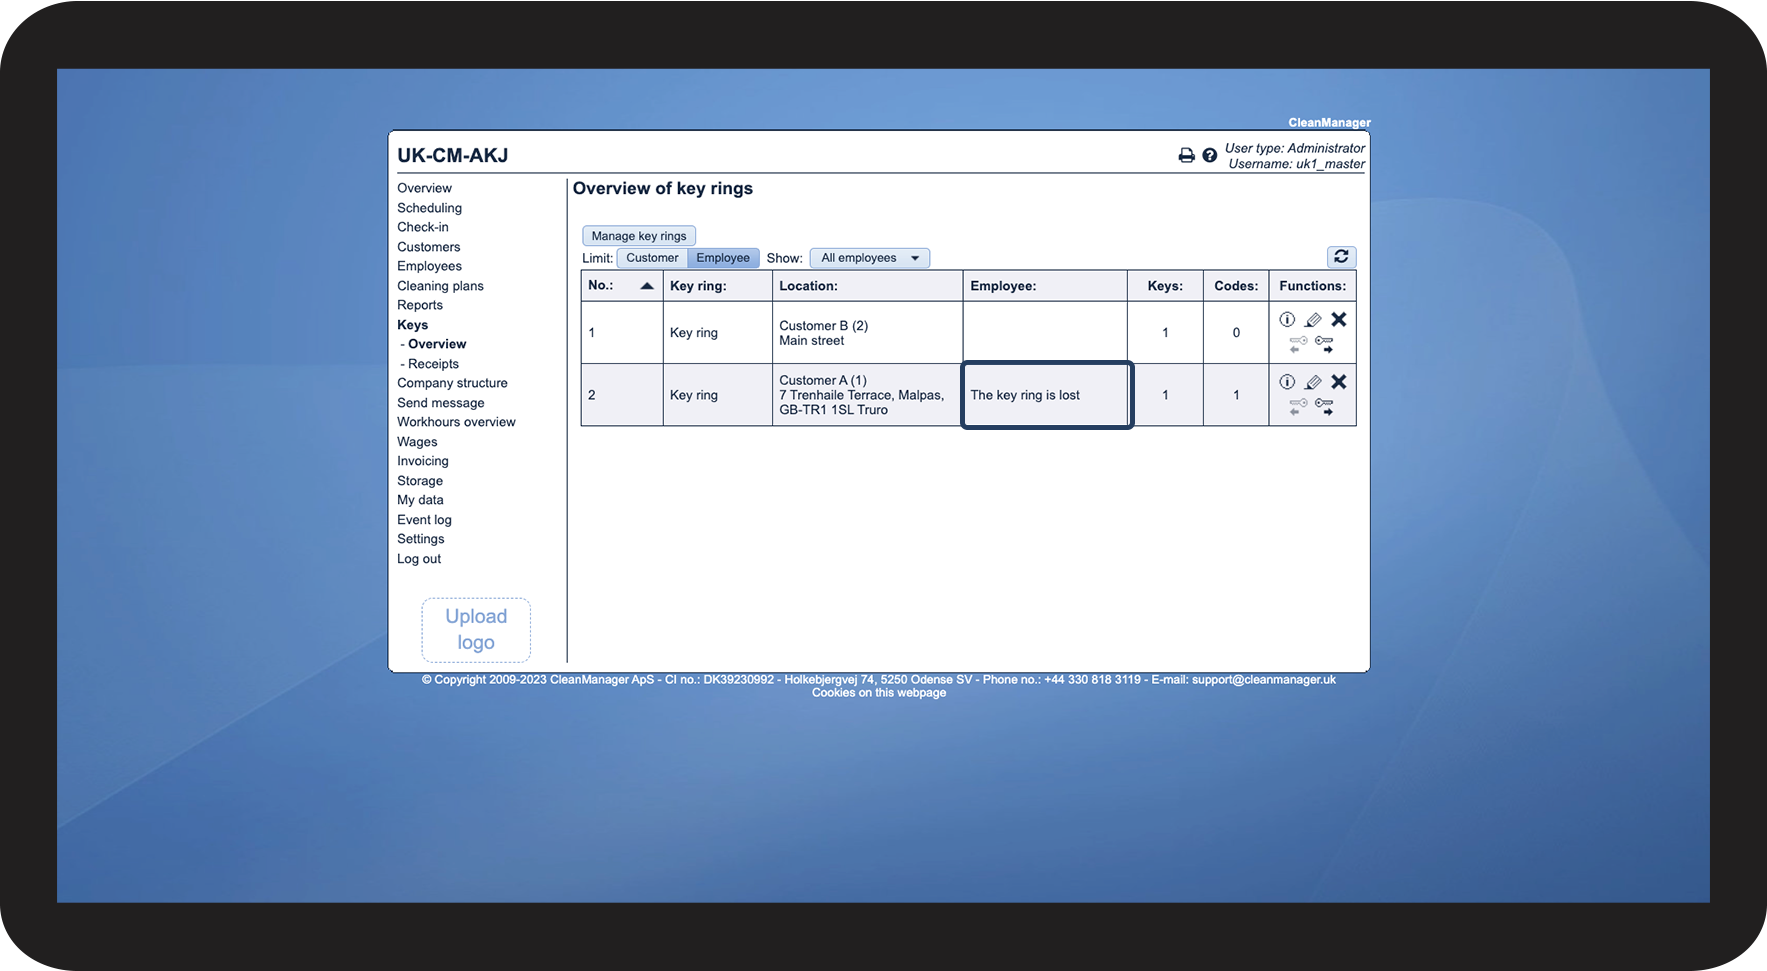Viewport: 1767px width, 971px height.
Task: Click the Functions: column header
Action: click(1312, 286)
